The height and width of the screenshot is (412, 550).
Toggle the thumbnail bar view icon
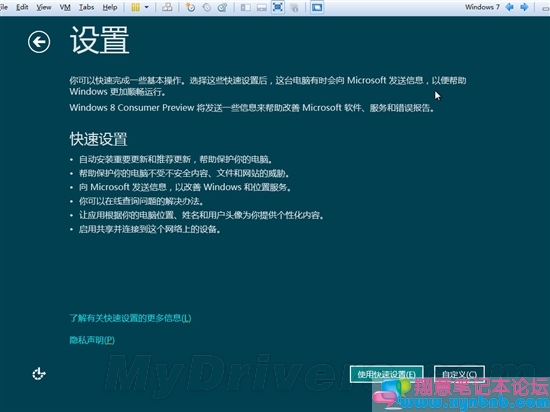pos(262,7)
